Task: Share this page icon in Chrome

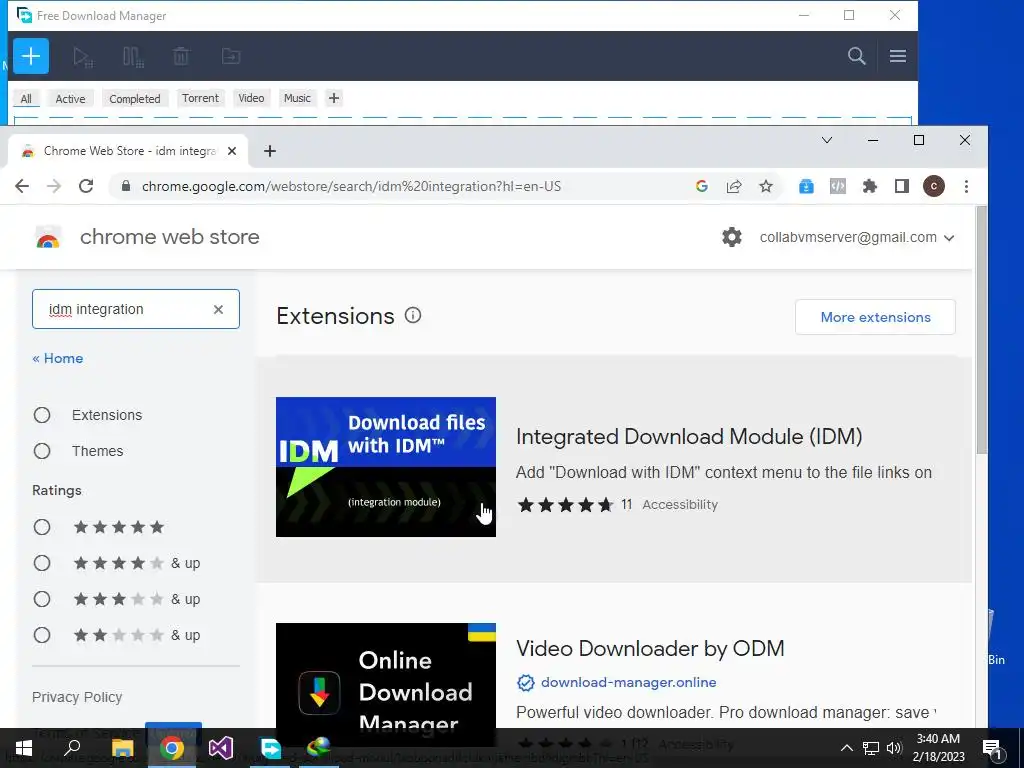Action: coord(733,186)
